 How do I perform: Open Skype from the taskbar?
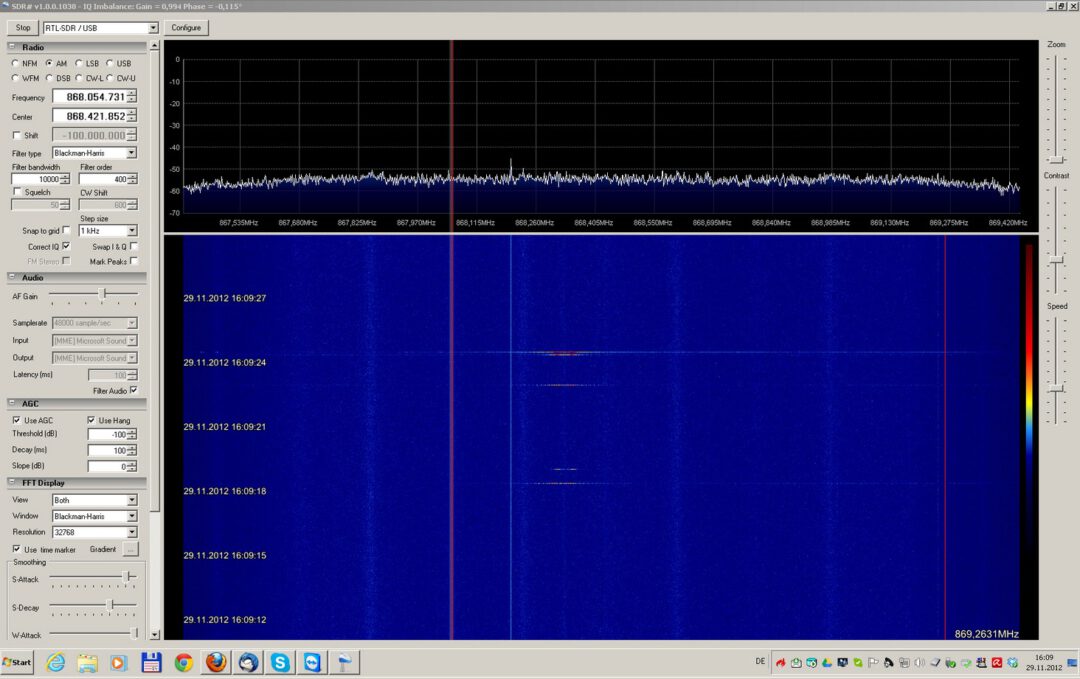[280, 662]
